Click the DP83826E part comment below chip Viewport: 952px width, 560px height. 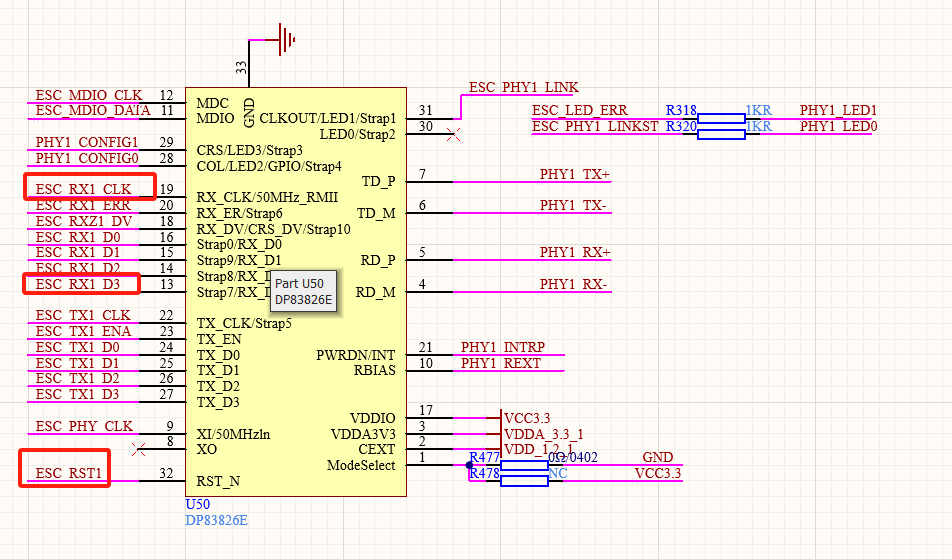pos(216,521)
